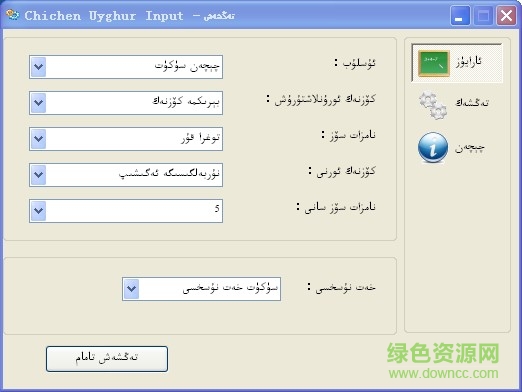522x392 pixels.
Task: Expand the first combo box arrow
Action: [39, 67]
